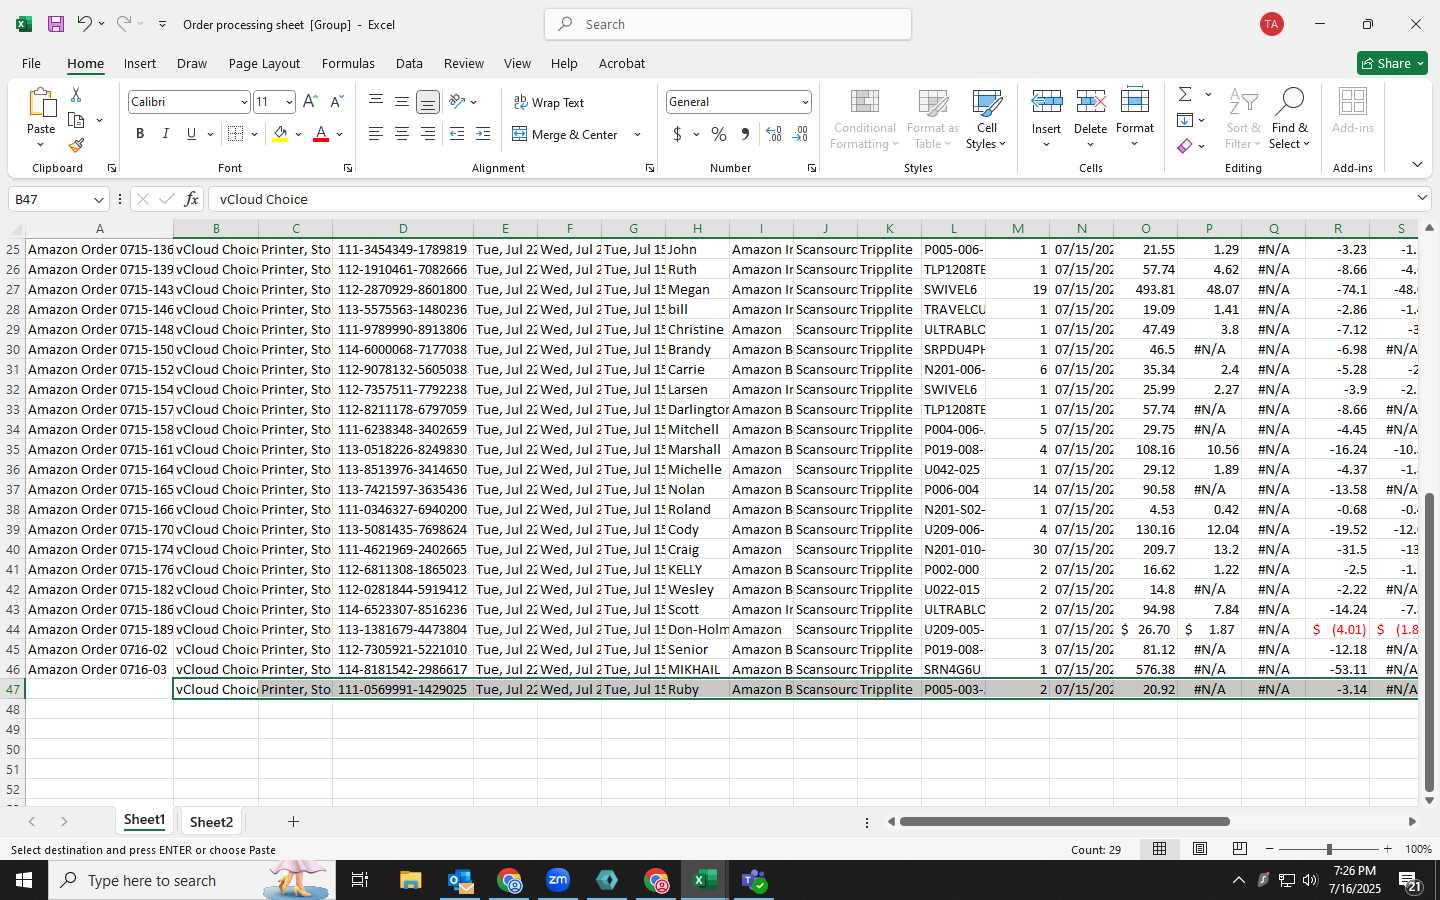
Task: Apply Percent Style icon
Action: point(719,134)
